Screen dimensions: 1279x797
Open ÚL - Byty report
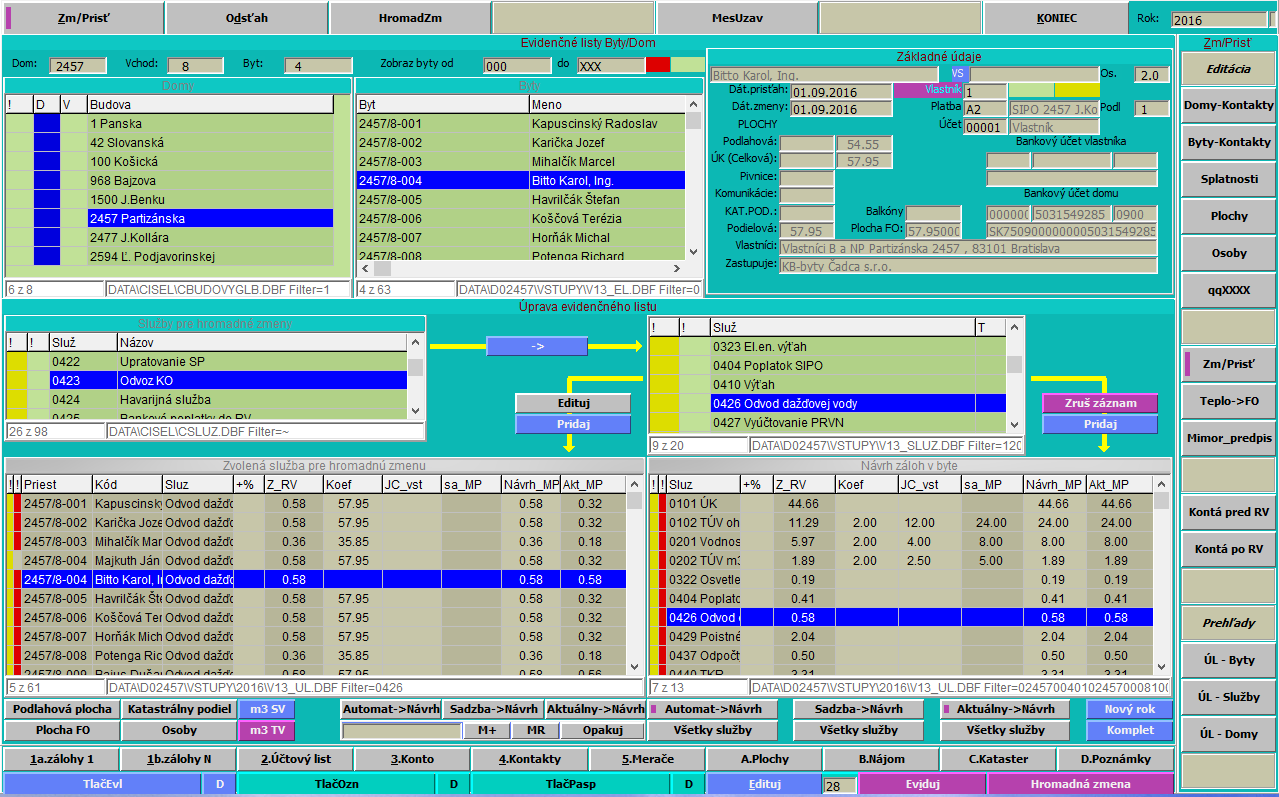click(1228, 660)
